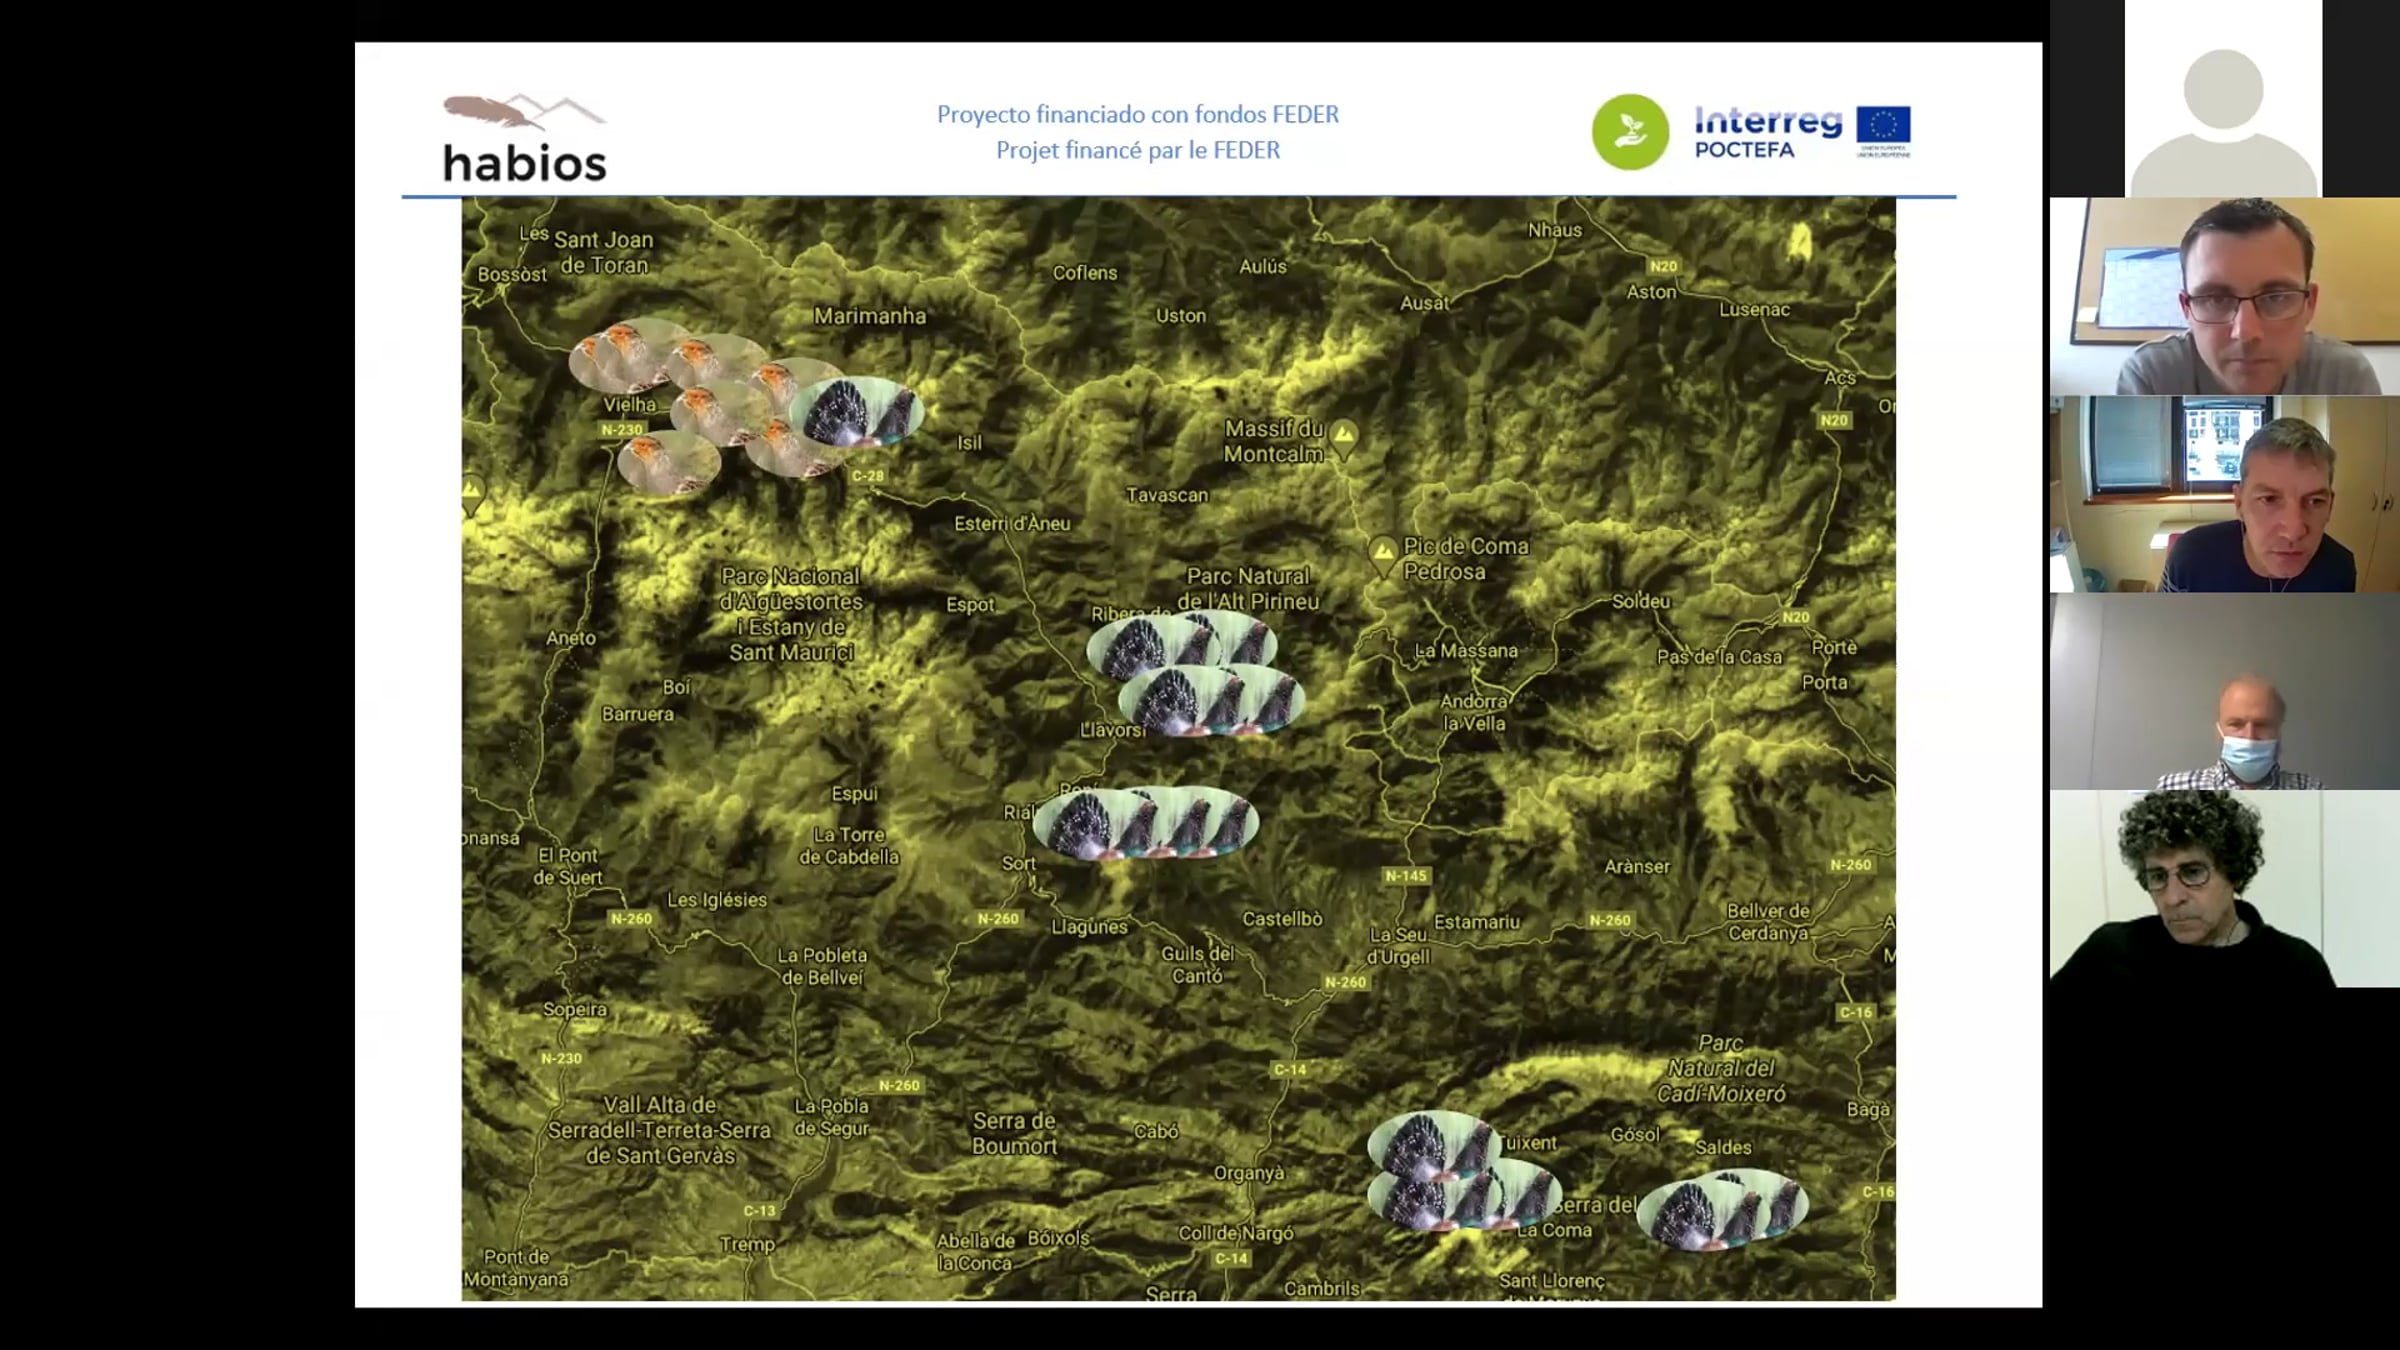Image resolution: width=2400 pixels, height=1350 pixels.
Task: Click the Uston place label
Action: [x=1181, y=315]
